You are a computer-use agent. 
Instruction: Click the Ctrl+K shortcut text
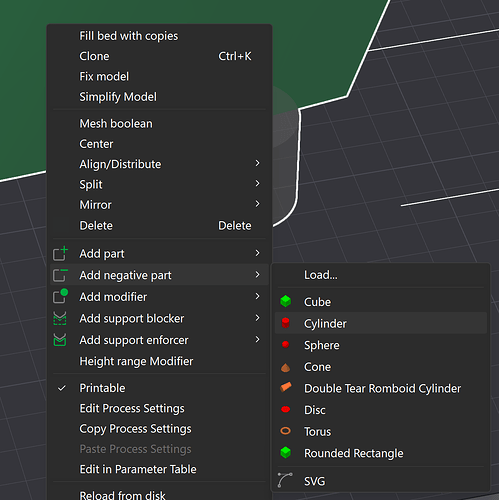(235, 56)
